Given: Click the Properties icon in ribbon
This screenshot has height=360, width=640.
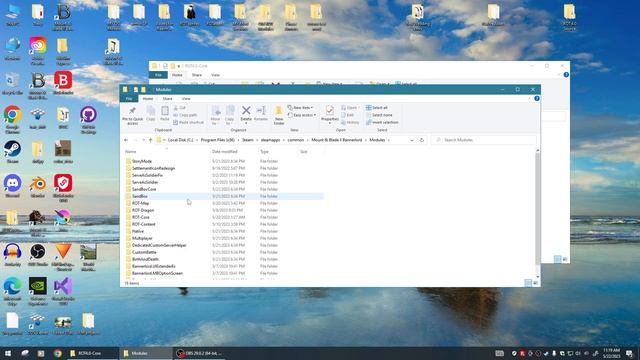Looking at the screenshot, I should click(329, 111).
